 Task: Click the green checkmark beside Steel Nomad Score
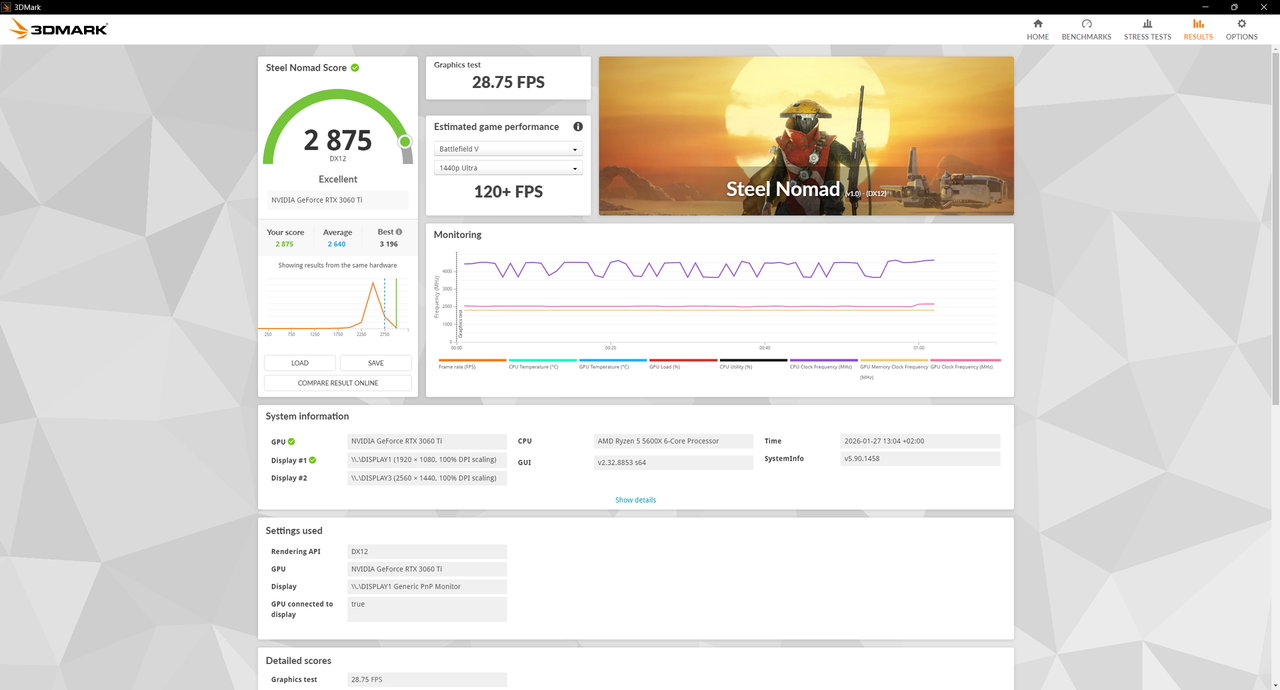click(355, 68)
